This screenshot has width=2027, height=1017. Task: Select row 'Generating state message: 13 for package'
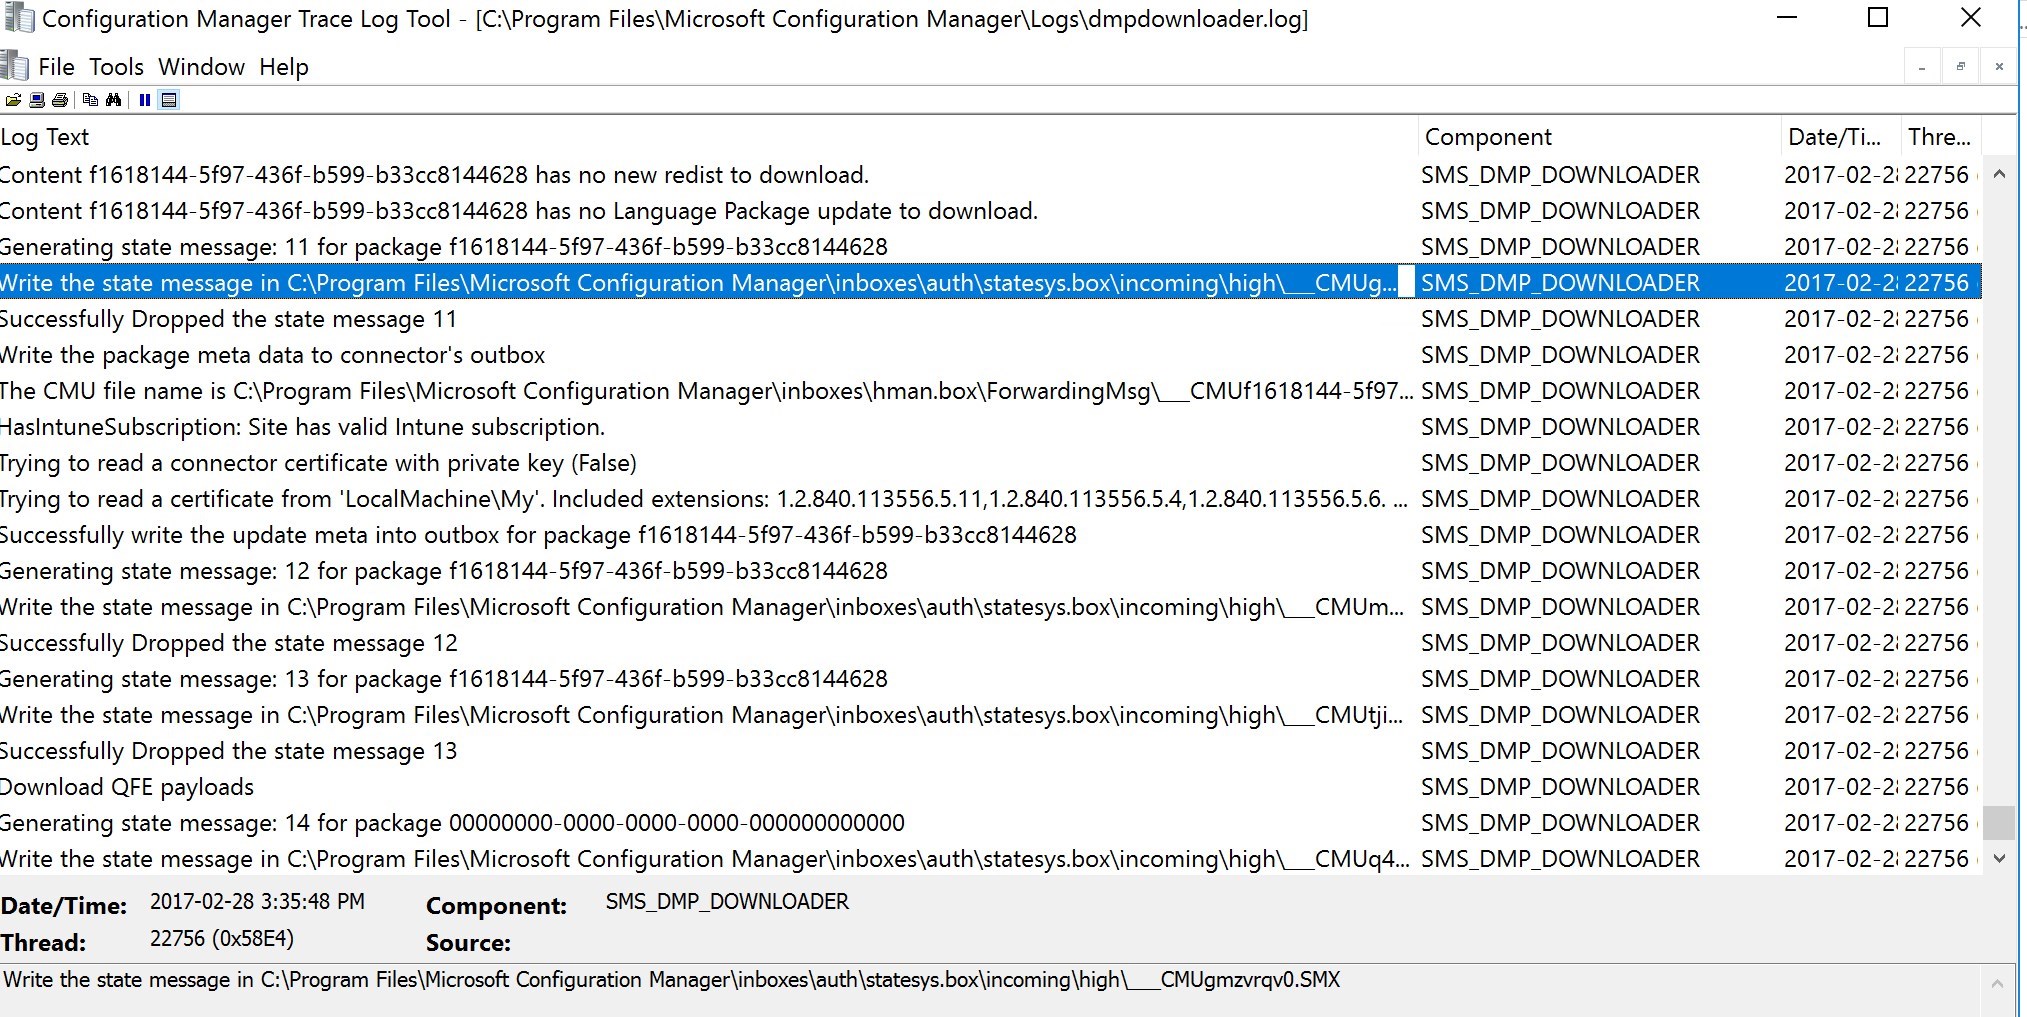pos(990,679)
